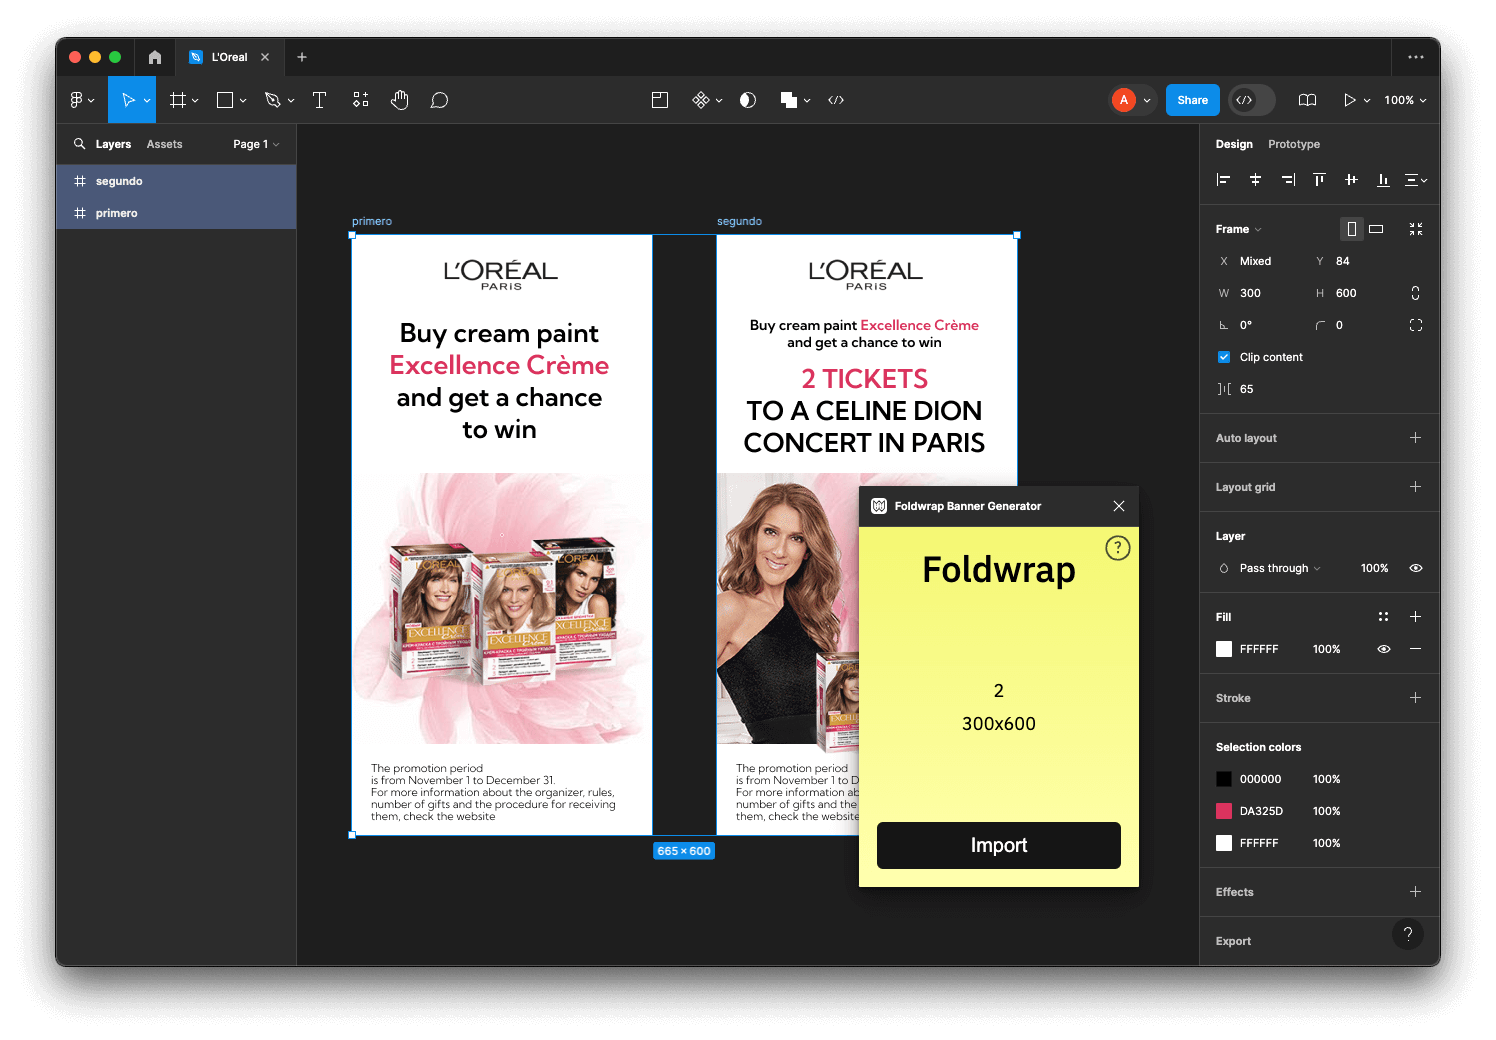Open fill styles four-dot icon
The width and height of the screenshot is (1496, 1040).
click(x=1383, y=617)
